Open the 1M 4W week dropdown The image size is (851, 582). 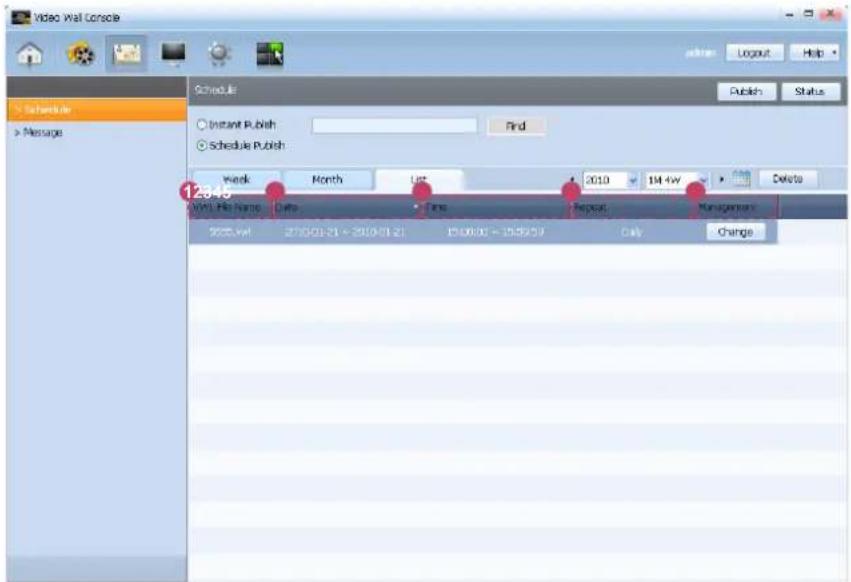click(x=676, y=180)
